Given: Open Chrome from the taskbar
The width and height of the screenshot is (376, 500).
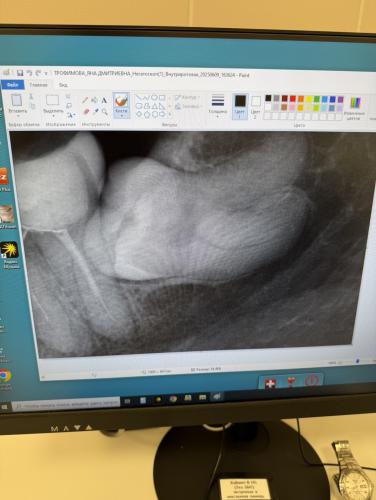Looking at the screenshot, I should click(173, 398).
